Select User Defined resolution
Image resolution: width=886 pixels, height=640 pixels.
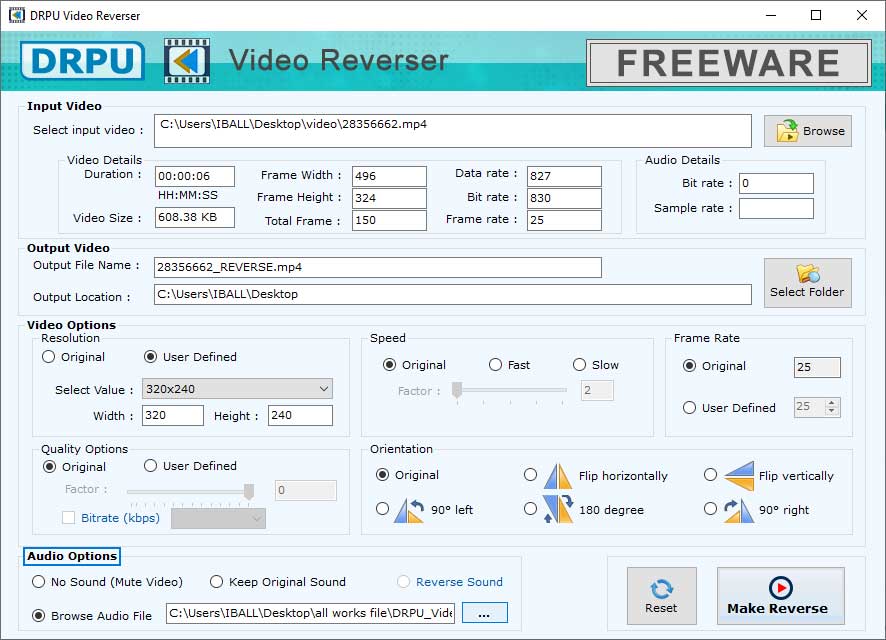[x=150, y=357]
